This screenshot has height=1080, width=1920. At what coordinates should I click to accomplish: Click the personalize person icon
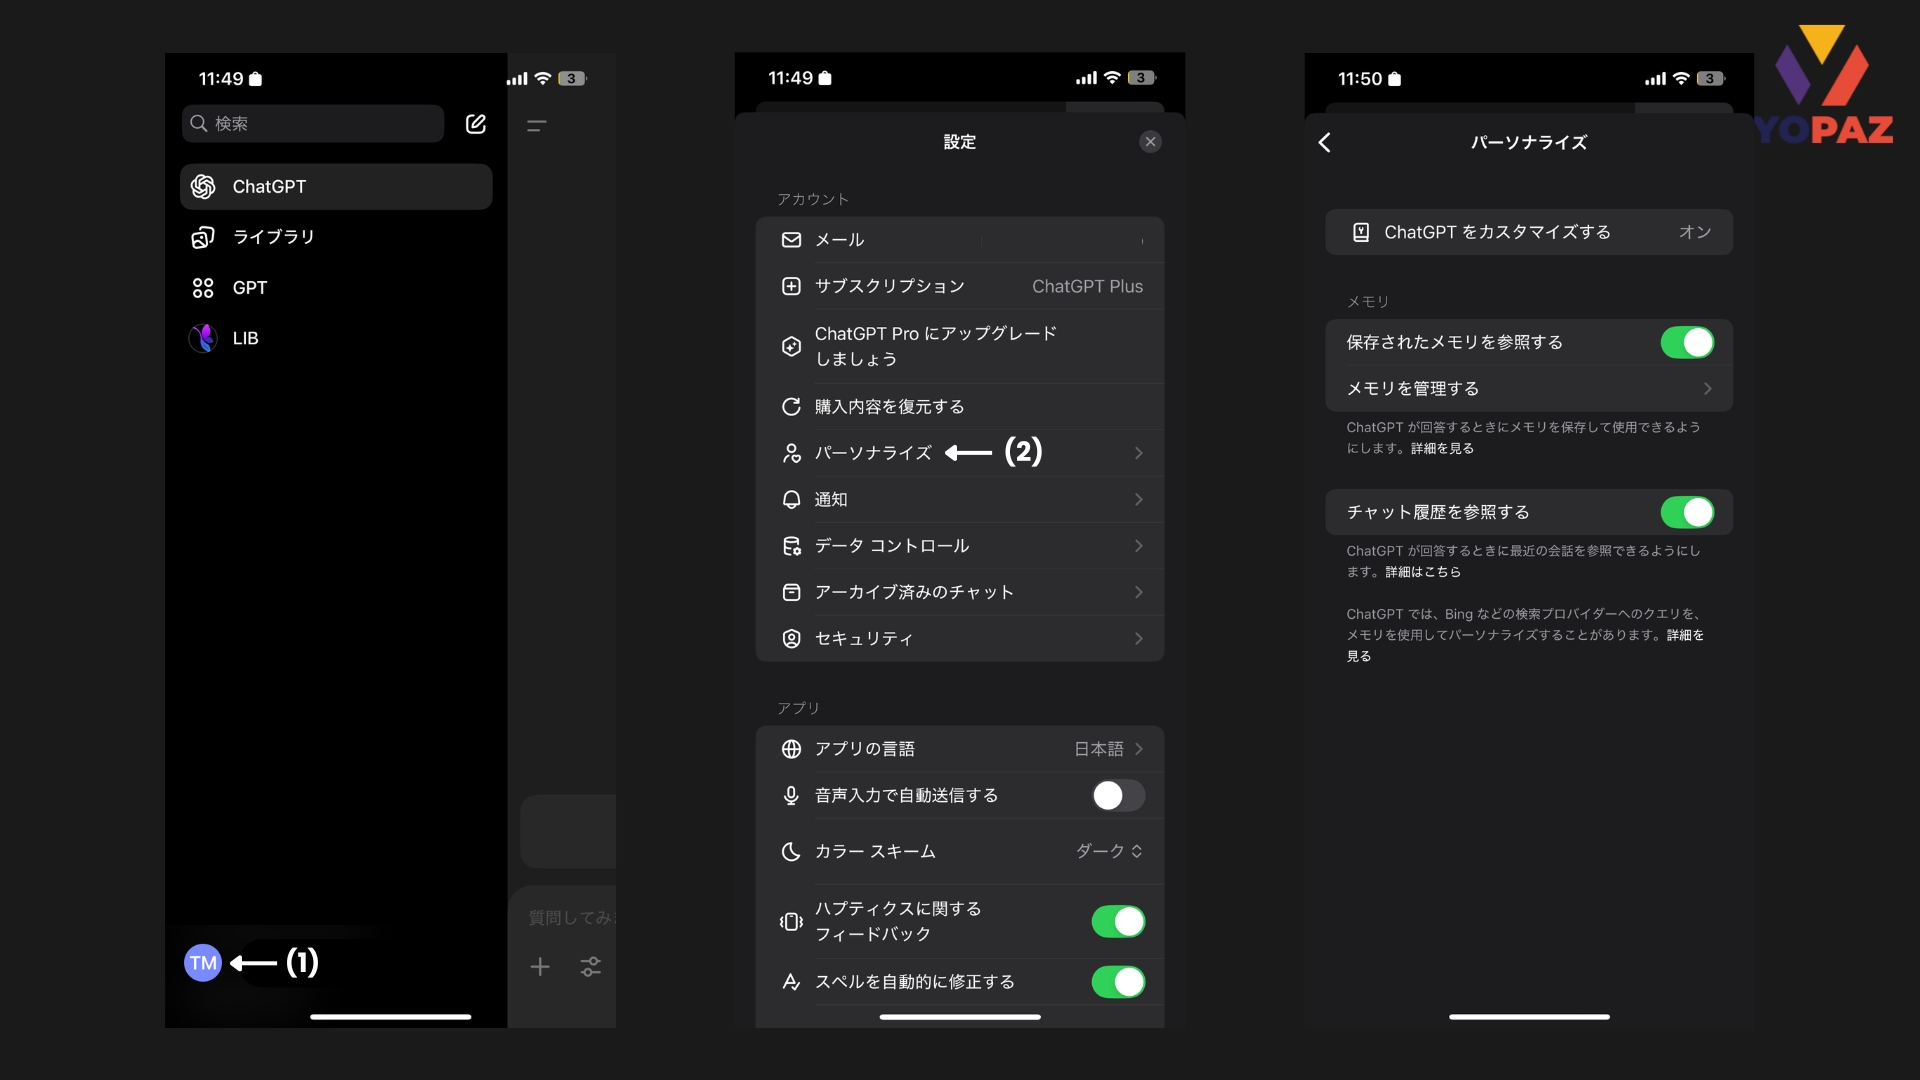791,453
